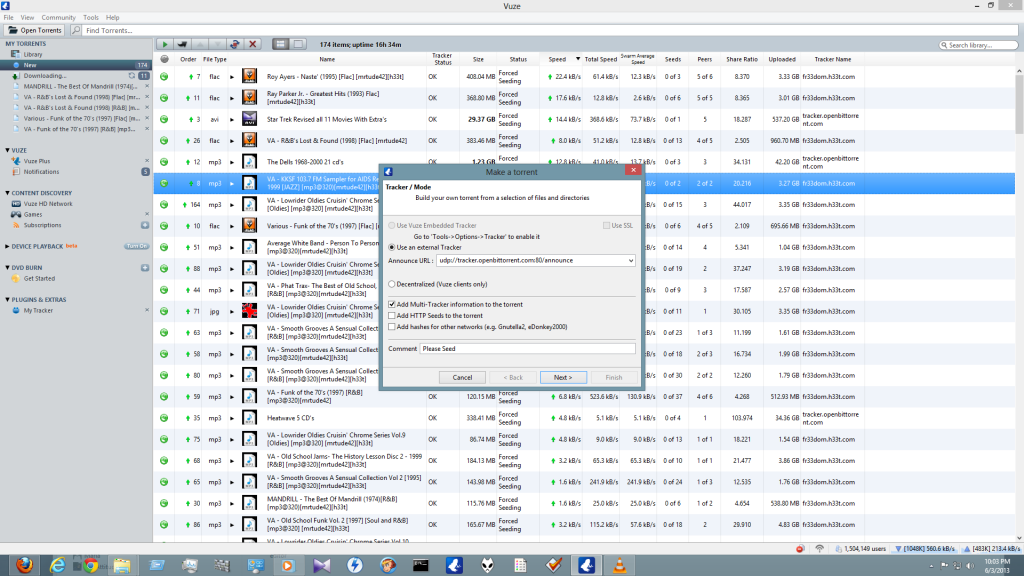Select Use an external Tracker radio
The height and width of the screenshot is (576, 1024).
click(392, 248)
